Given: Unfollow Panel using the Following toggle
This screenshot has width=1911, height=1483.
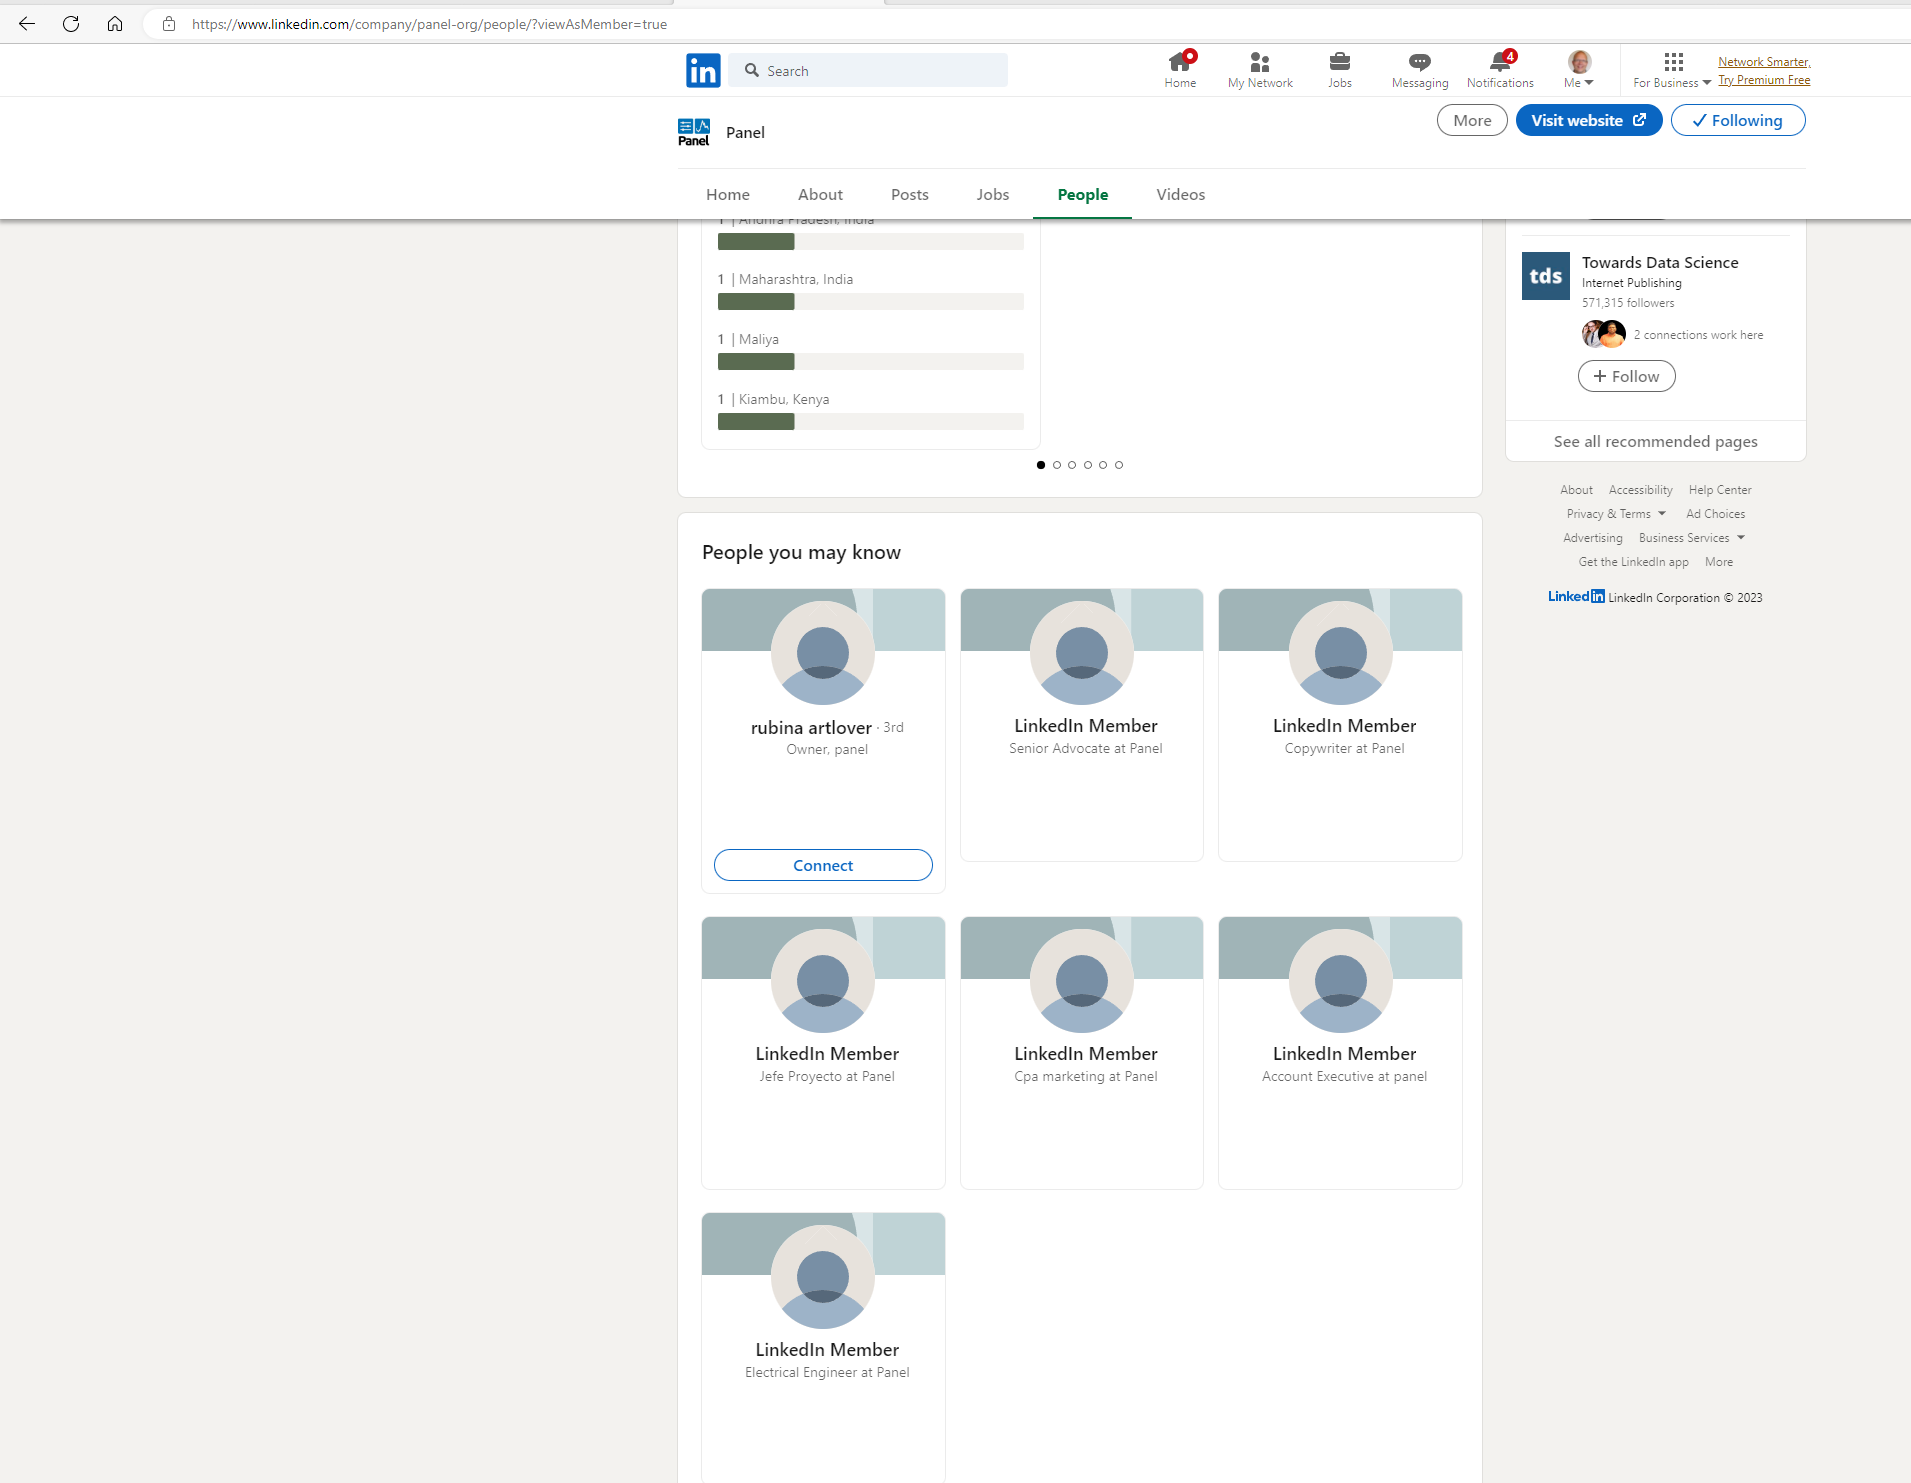Looking at the screenshot, I should pos(1737,120).
